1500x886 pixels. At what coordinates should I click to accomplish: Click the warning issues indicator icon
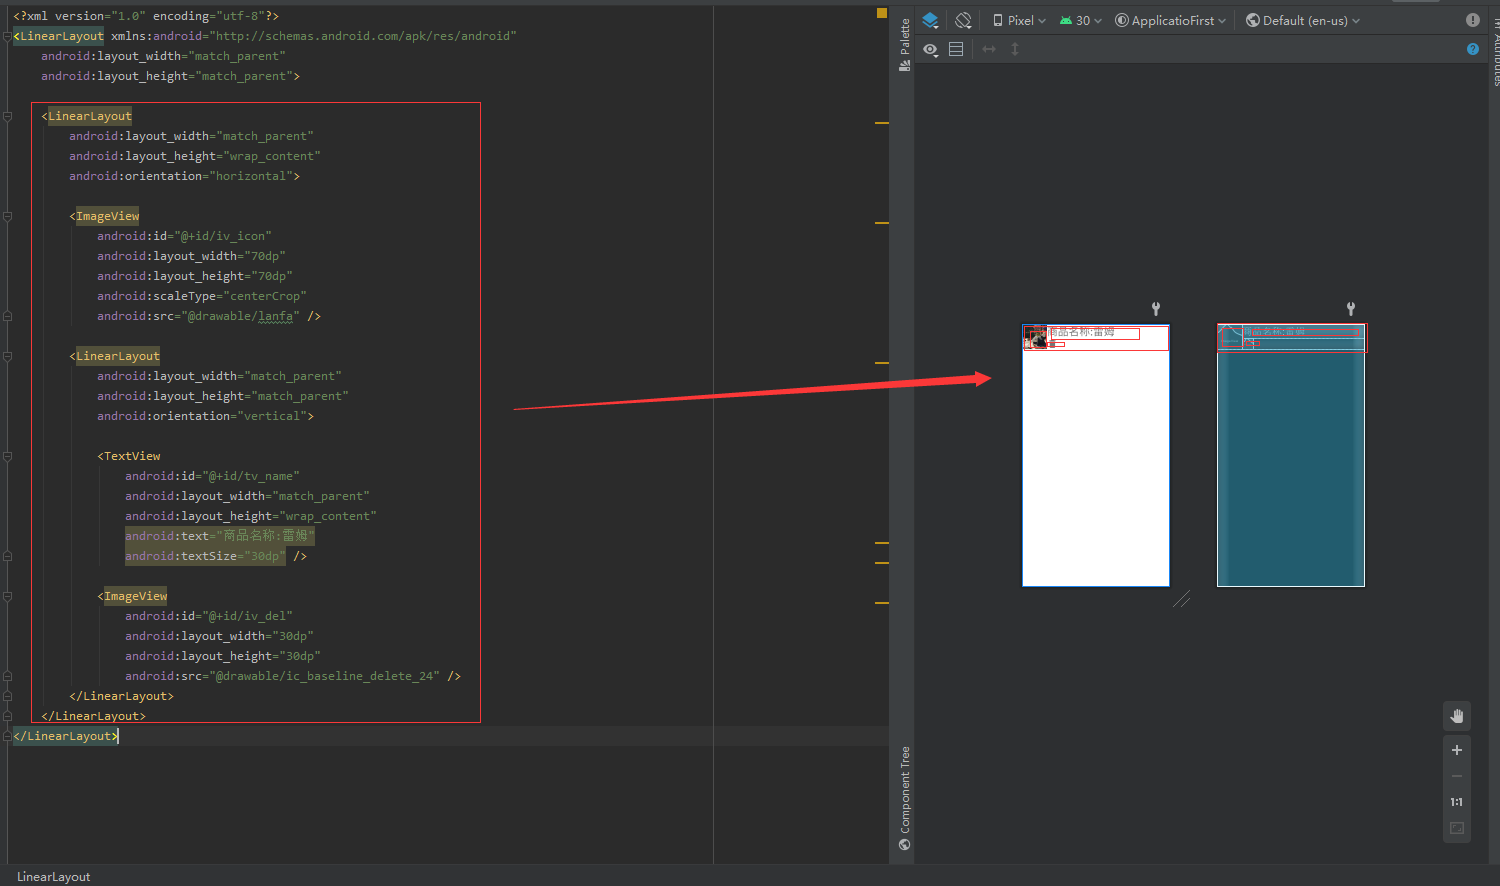tap(1473, 20)
